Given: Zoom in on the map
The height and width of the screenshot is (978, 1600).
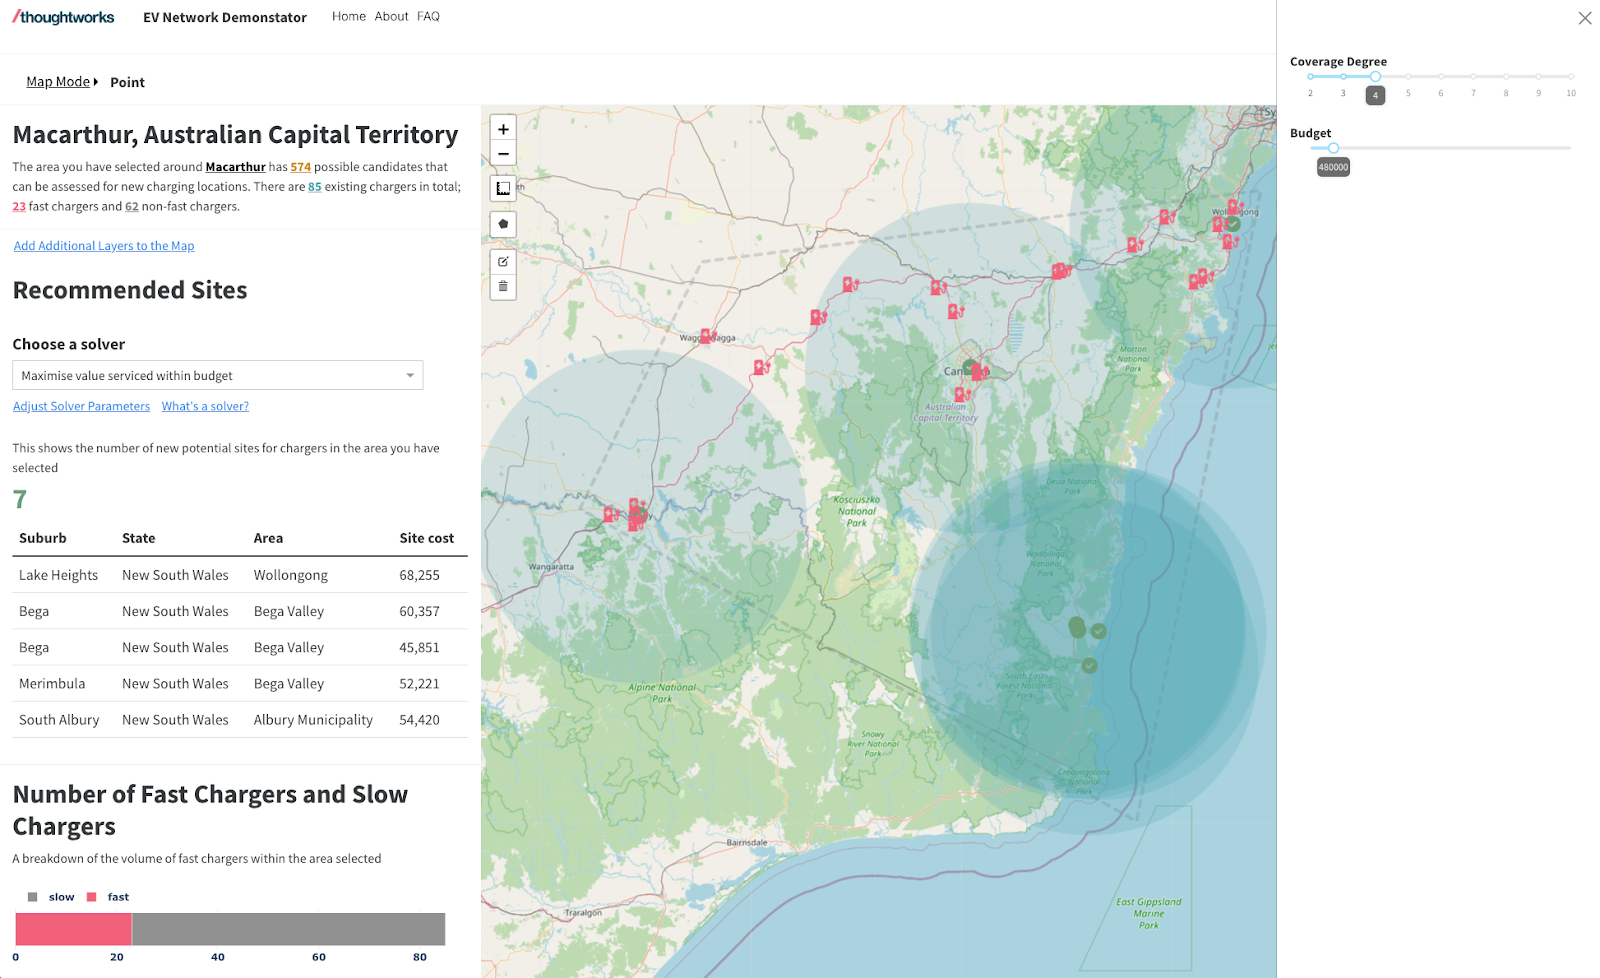Looking at the screenshot, I should click(503, 129).
